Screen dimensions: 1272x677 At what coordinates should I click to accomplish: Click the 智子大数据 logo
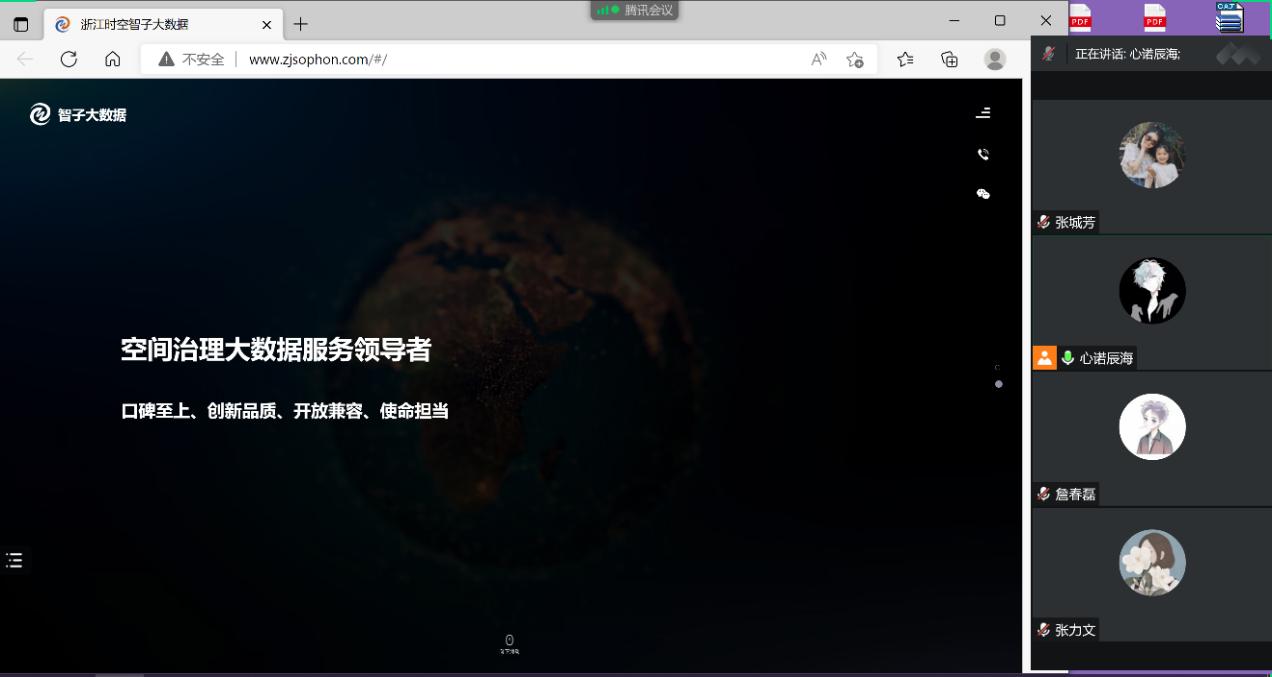coord(78,115)
